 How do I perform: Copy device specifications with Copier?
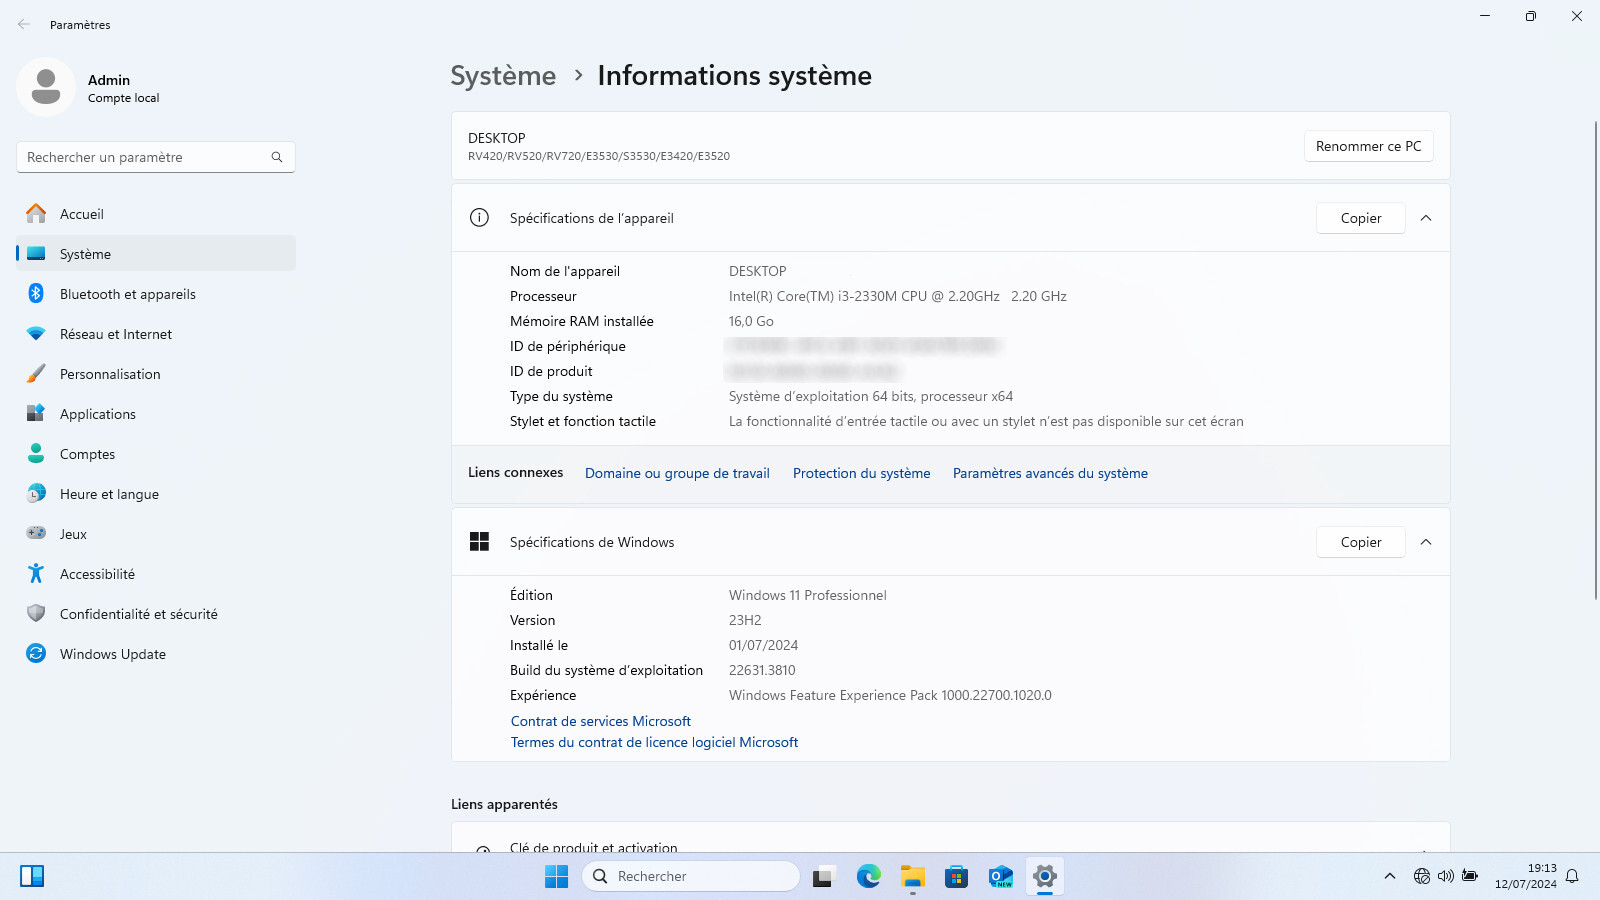click(x=1361, y=218)
